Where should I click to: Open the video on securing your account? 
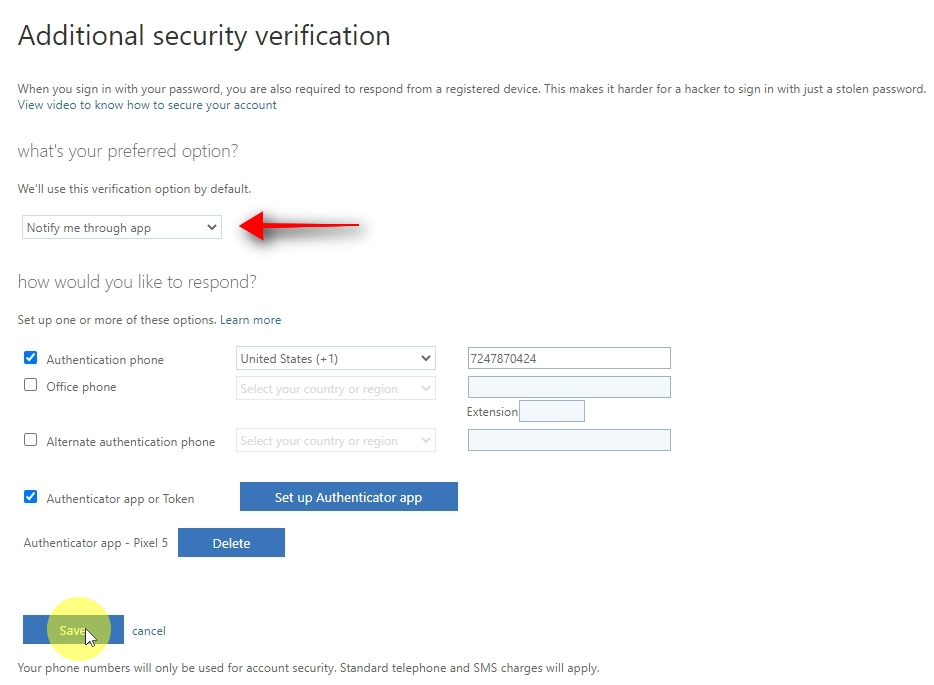coord(147,105)
